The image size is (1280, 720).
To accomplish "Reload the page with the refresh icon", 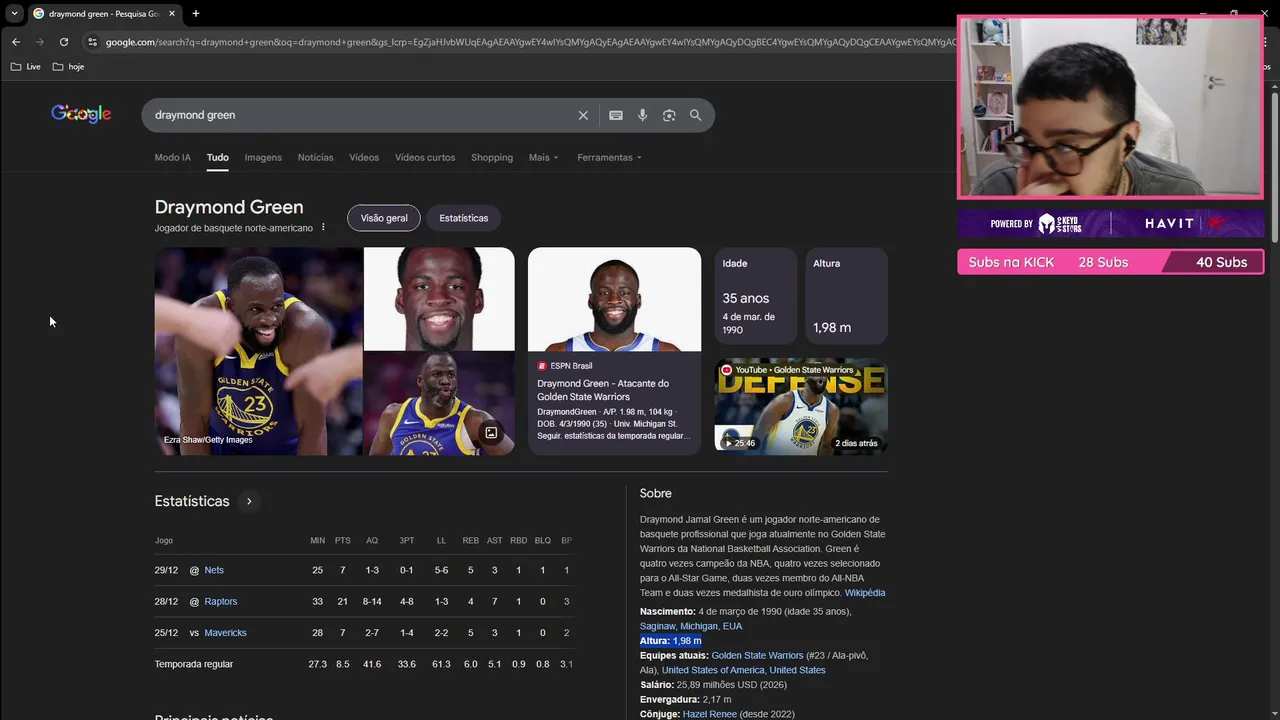I will [x=64, y=42].
